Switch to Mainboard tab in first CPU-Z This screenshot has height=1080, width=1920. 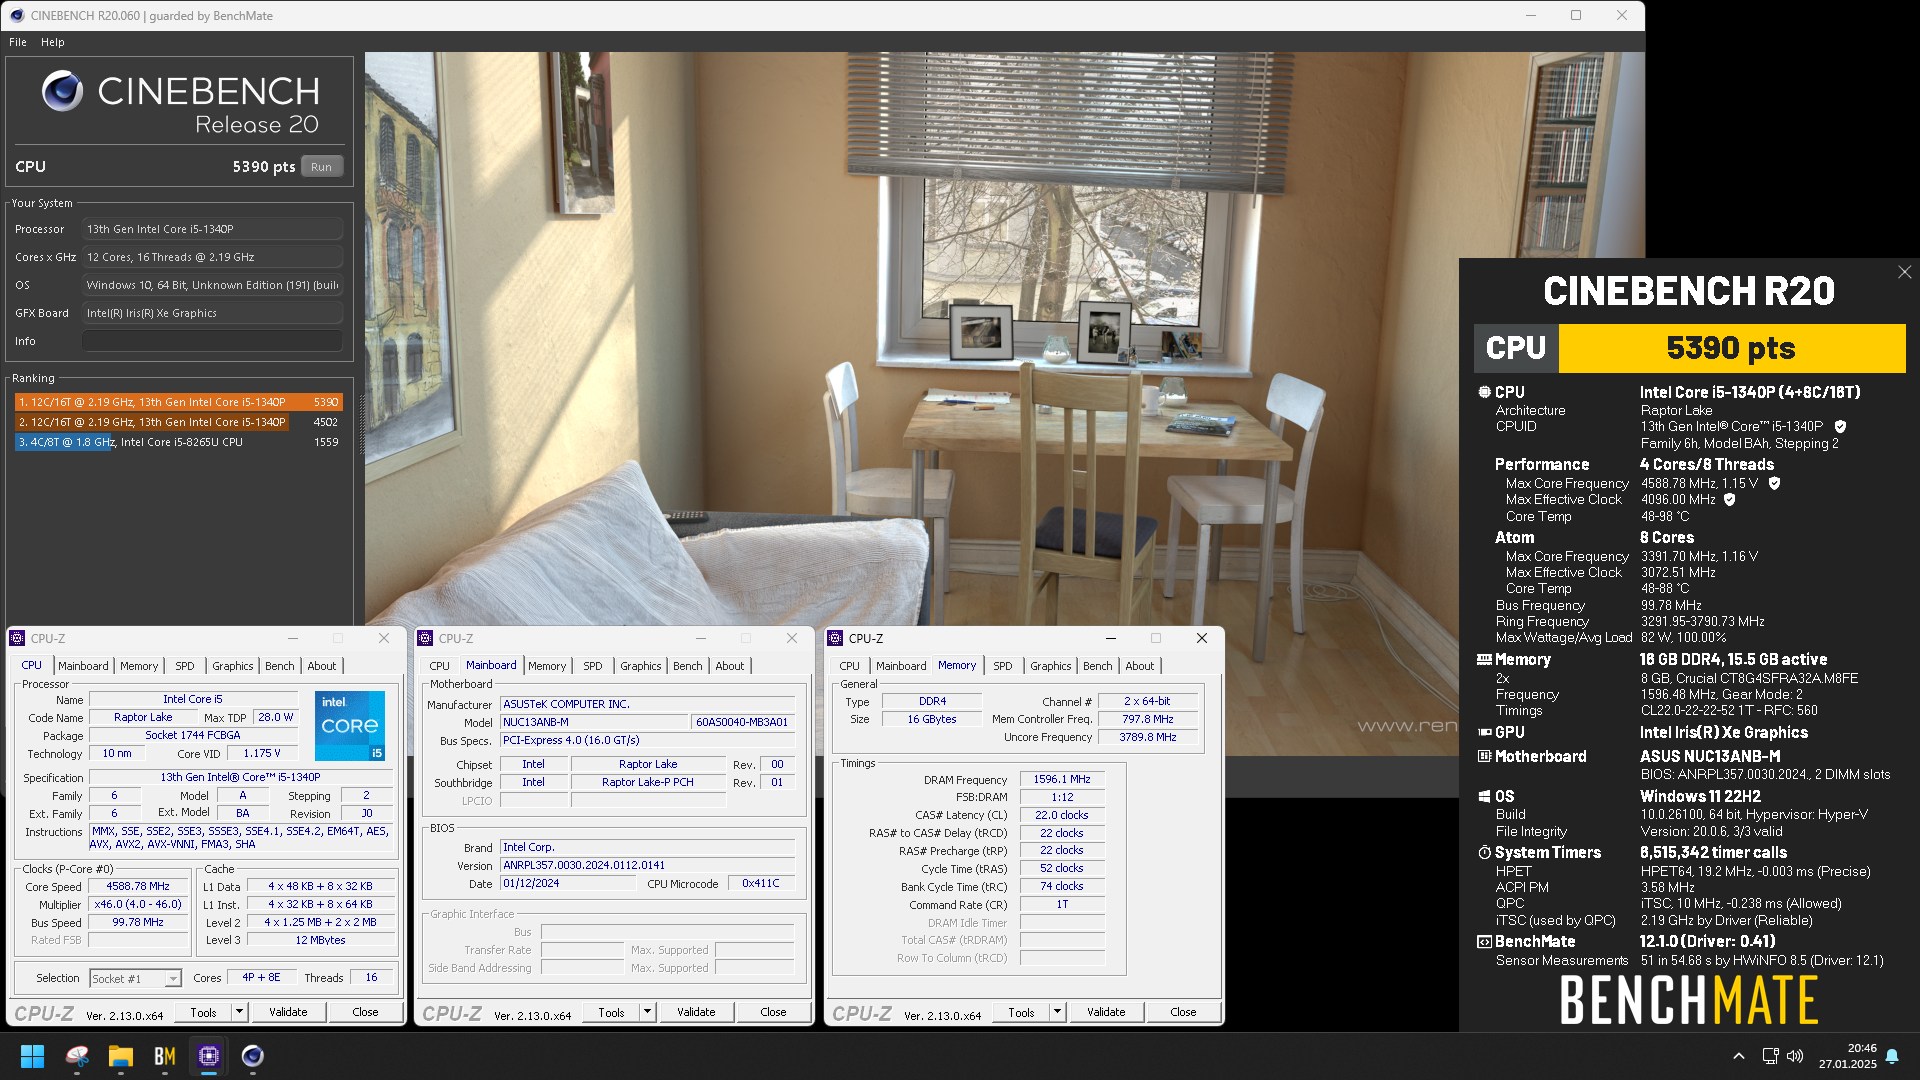click(83, 666)
